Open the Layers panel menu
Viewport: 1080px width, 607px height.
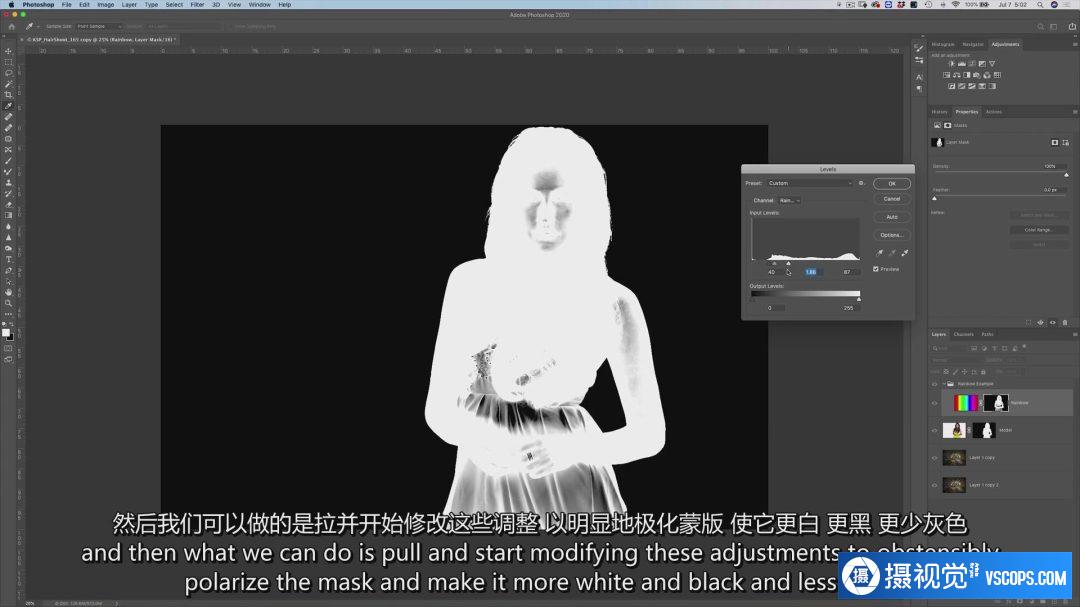[x=1074, y=334]
